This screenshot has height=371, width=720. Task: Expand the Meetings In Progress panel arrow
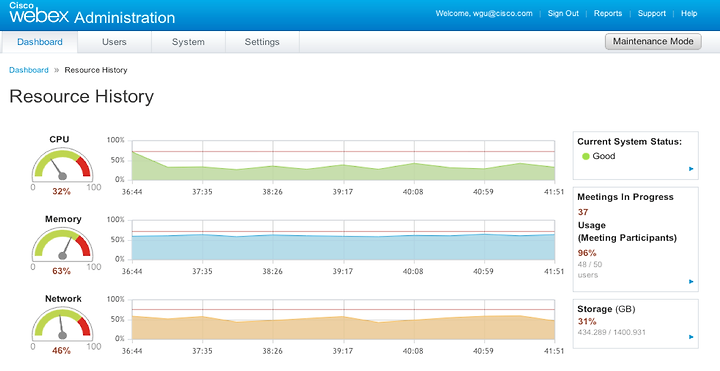pos(691,281)
